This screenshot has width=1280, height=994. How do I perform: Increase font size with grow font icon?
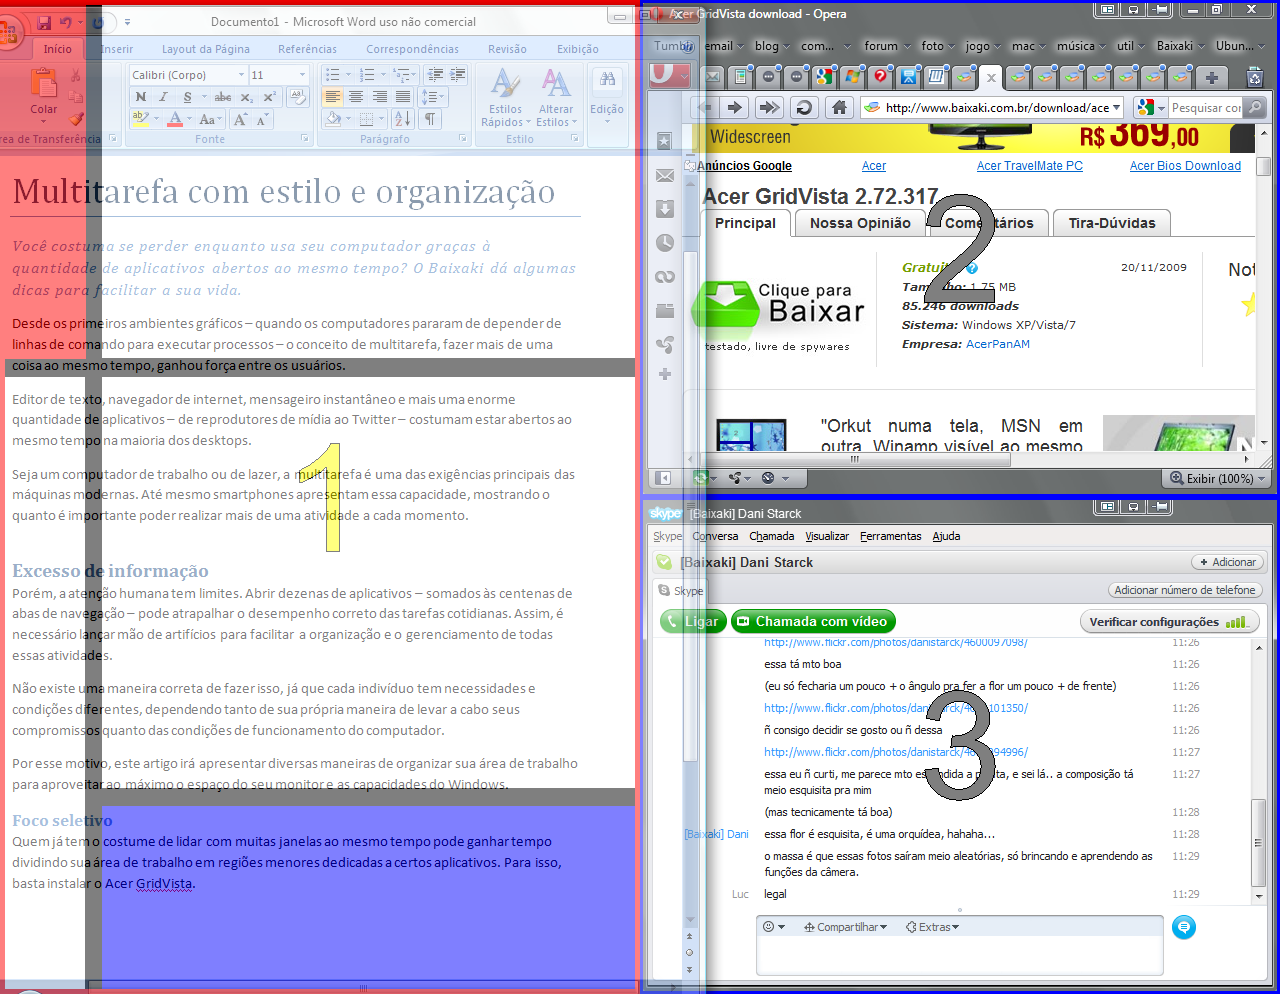(241, 119)
